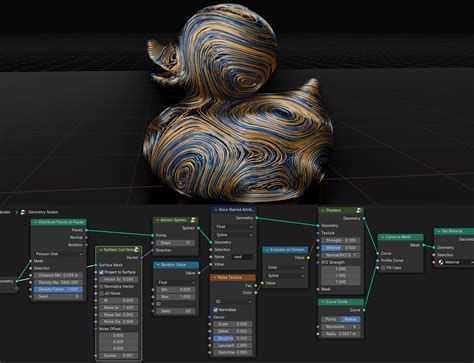Screen dimensions: 474x363
Task: Click the Seed field in Random Value
Action: coord(176,311)
